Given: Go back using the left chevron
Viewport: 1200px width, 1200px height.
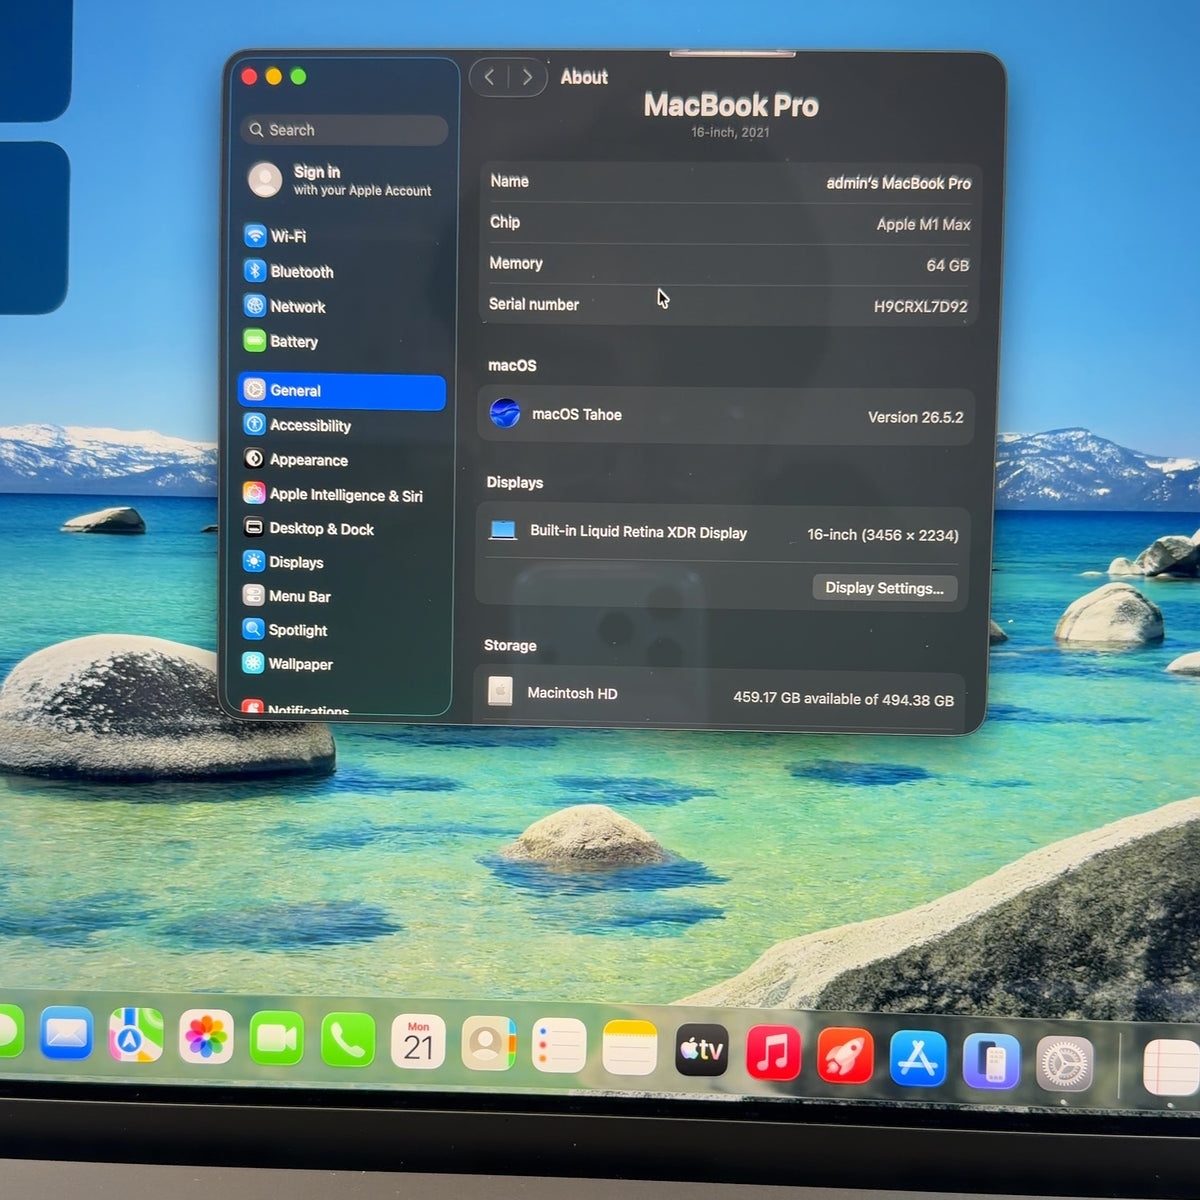Looking at the screenshot, I should pyautogui.click(x=489, y=77).
